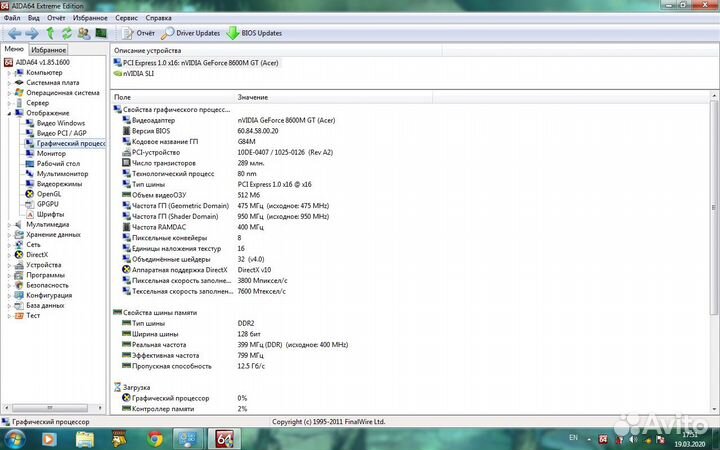Select Видео PCI / AGP item
This screenshot has height=450, width=720.
pyautogui.click(x=62, y=133)
